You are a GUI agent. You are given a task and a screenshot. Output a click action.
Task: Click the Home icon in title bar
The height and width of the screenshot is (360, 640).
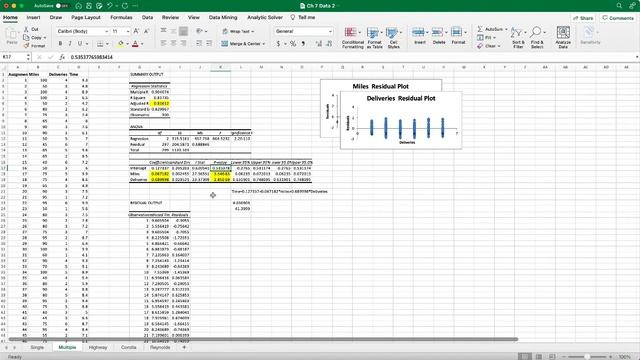pos(78,6)
